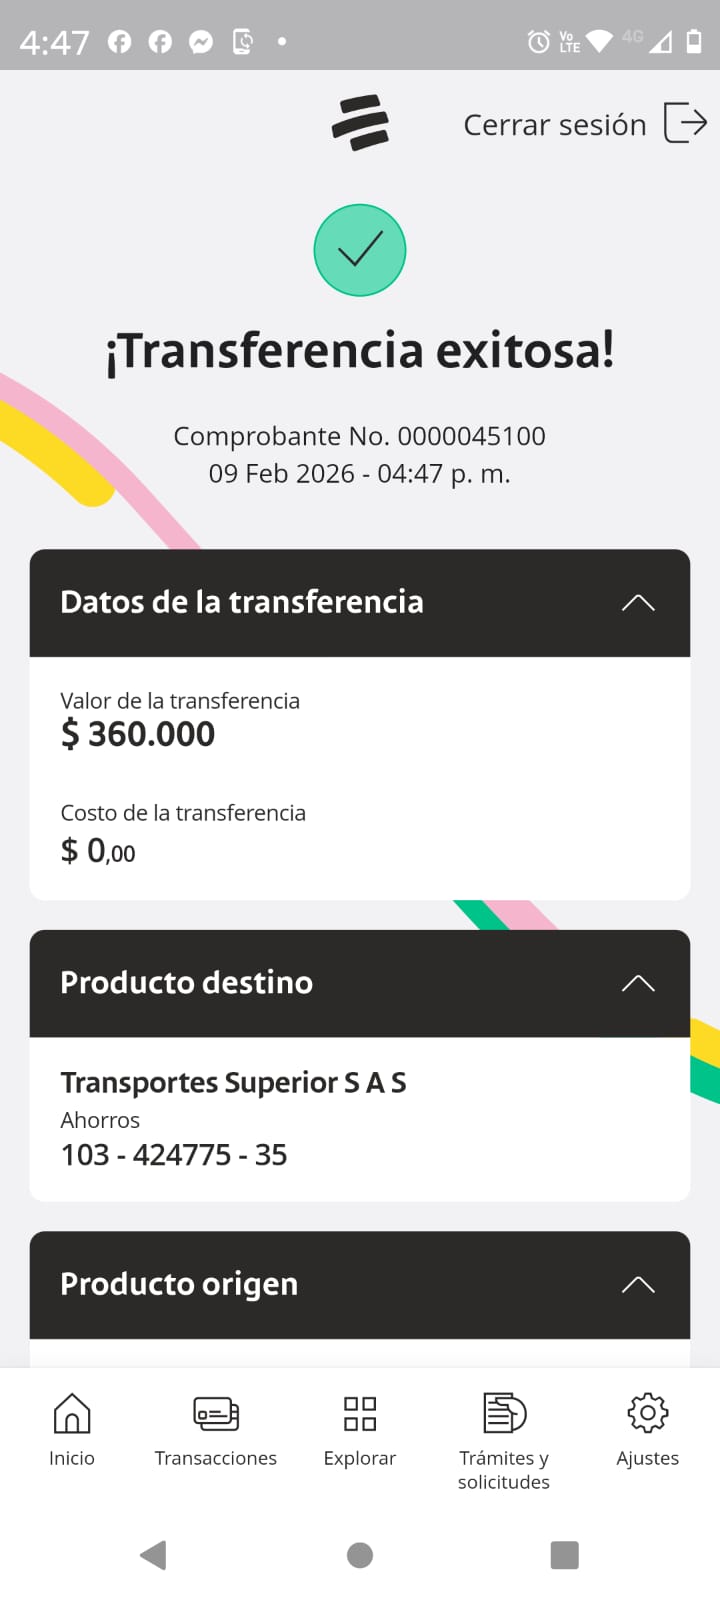Viewport: 720px width, 1600px height.
Task: Tap the destination account number 103 - 424775 - 35
Action: click(x=174, y=1155)
